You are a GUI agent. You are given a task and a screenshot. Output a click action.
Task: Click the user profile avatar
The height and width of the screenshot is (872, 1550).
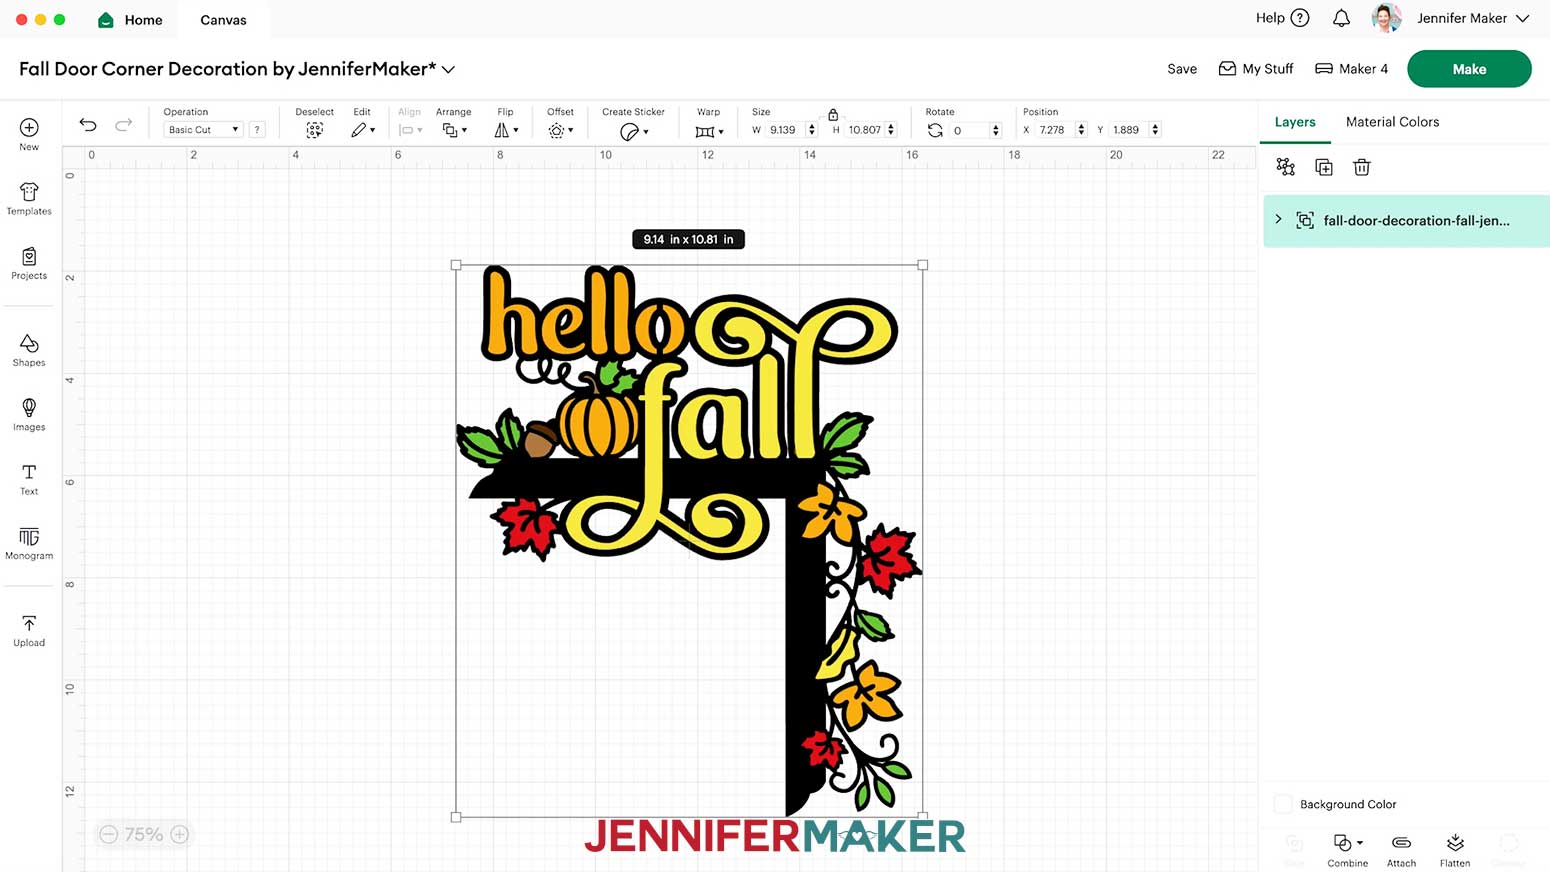pyautogui.click(x=1387, y=18)
